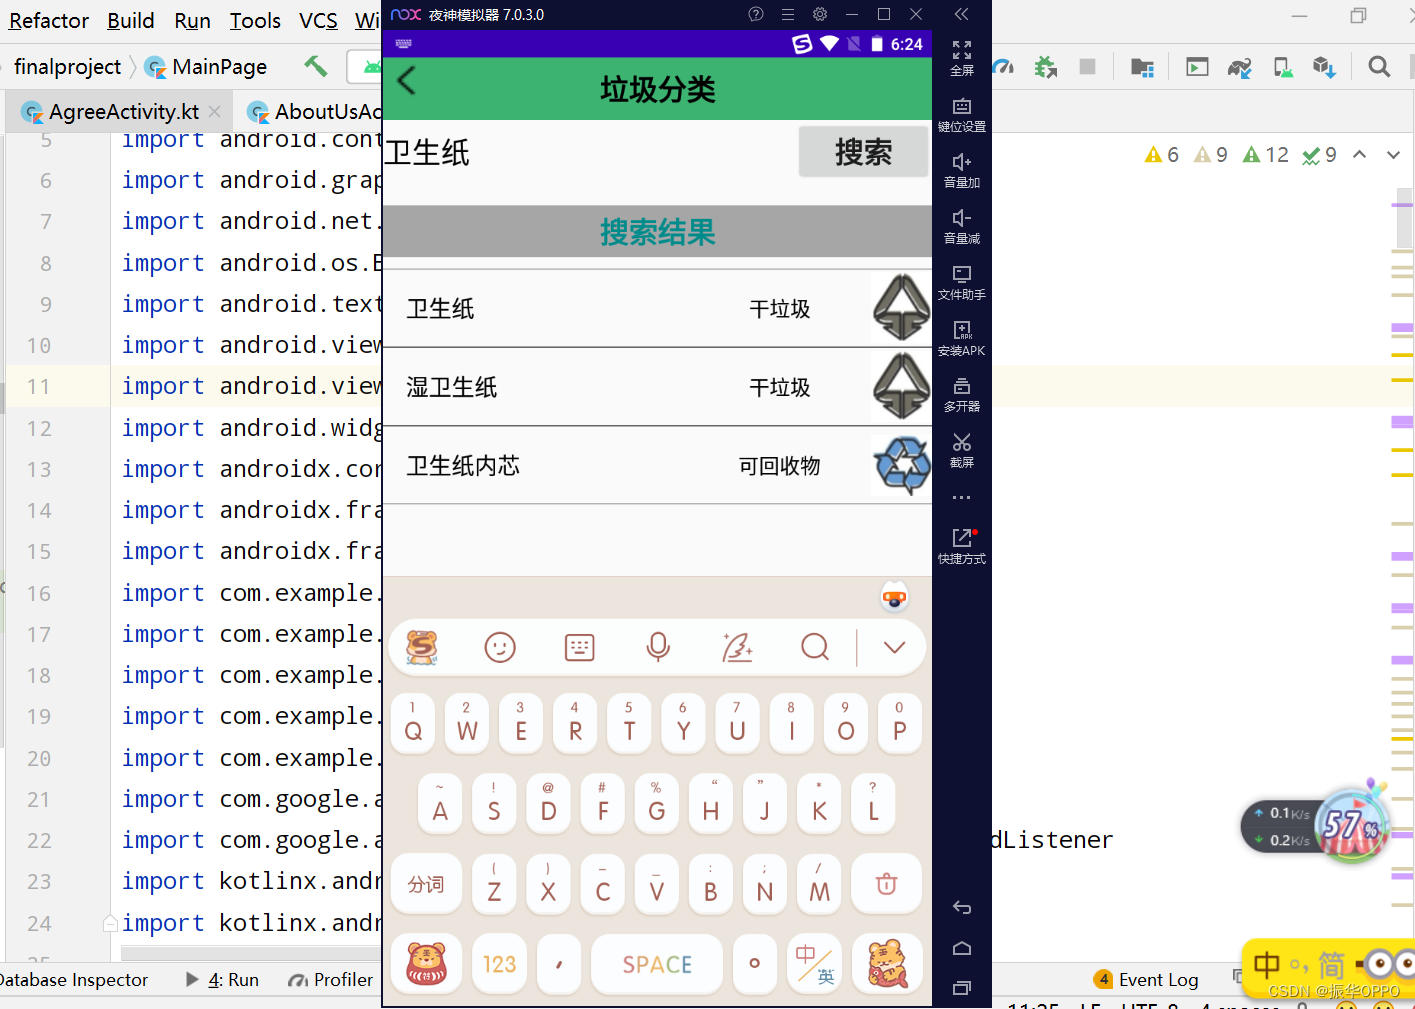The image size is (1415, 1009).
Task: Close the AgreeActivity.kt tab
Action: pyautogui.click(x=214, y=111)
